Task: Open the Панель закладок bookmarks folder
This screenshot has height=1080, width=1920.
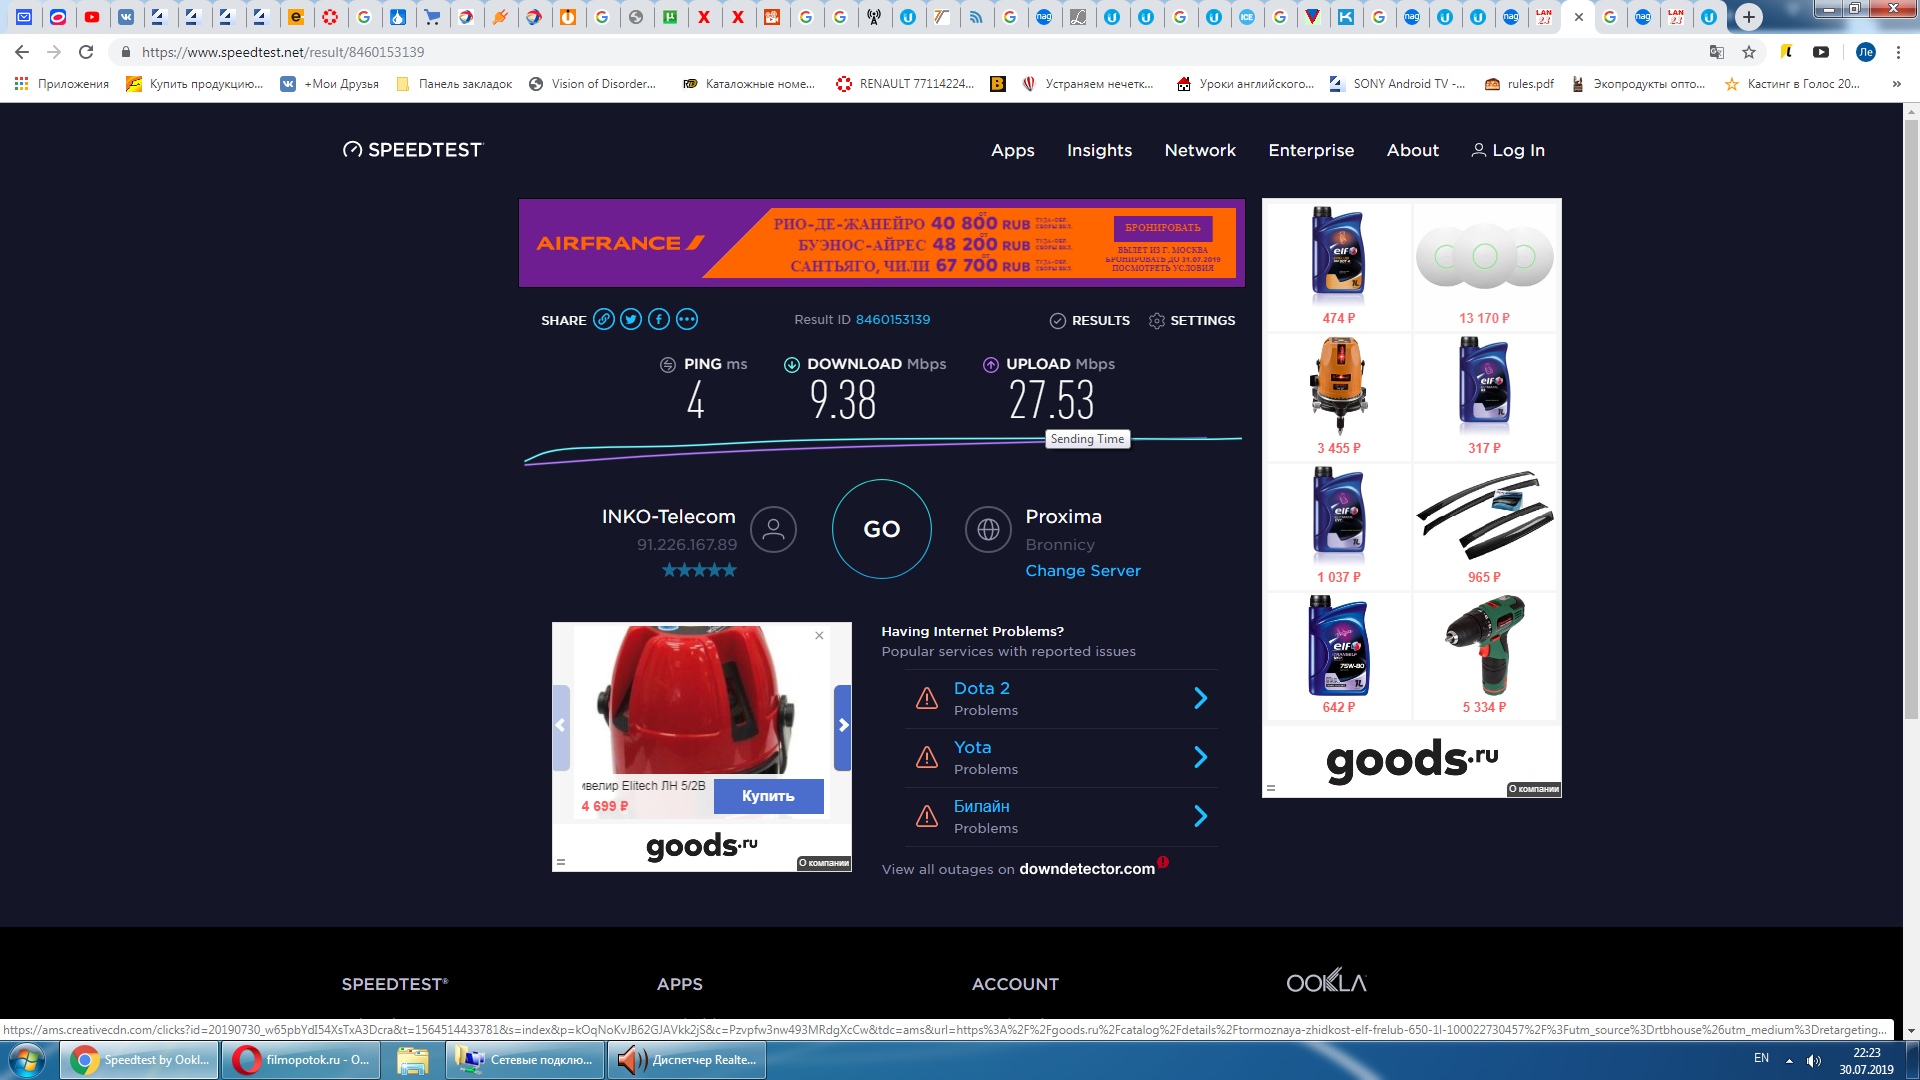Action: click(455, 84)
